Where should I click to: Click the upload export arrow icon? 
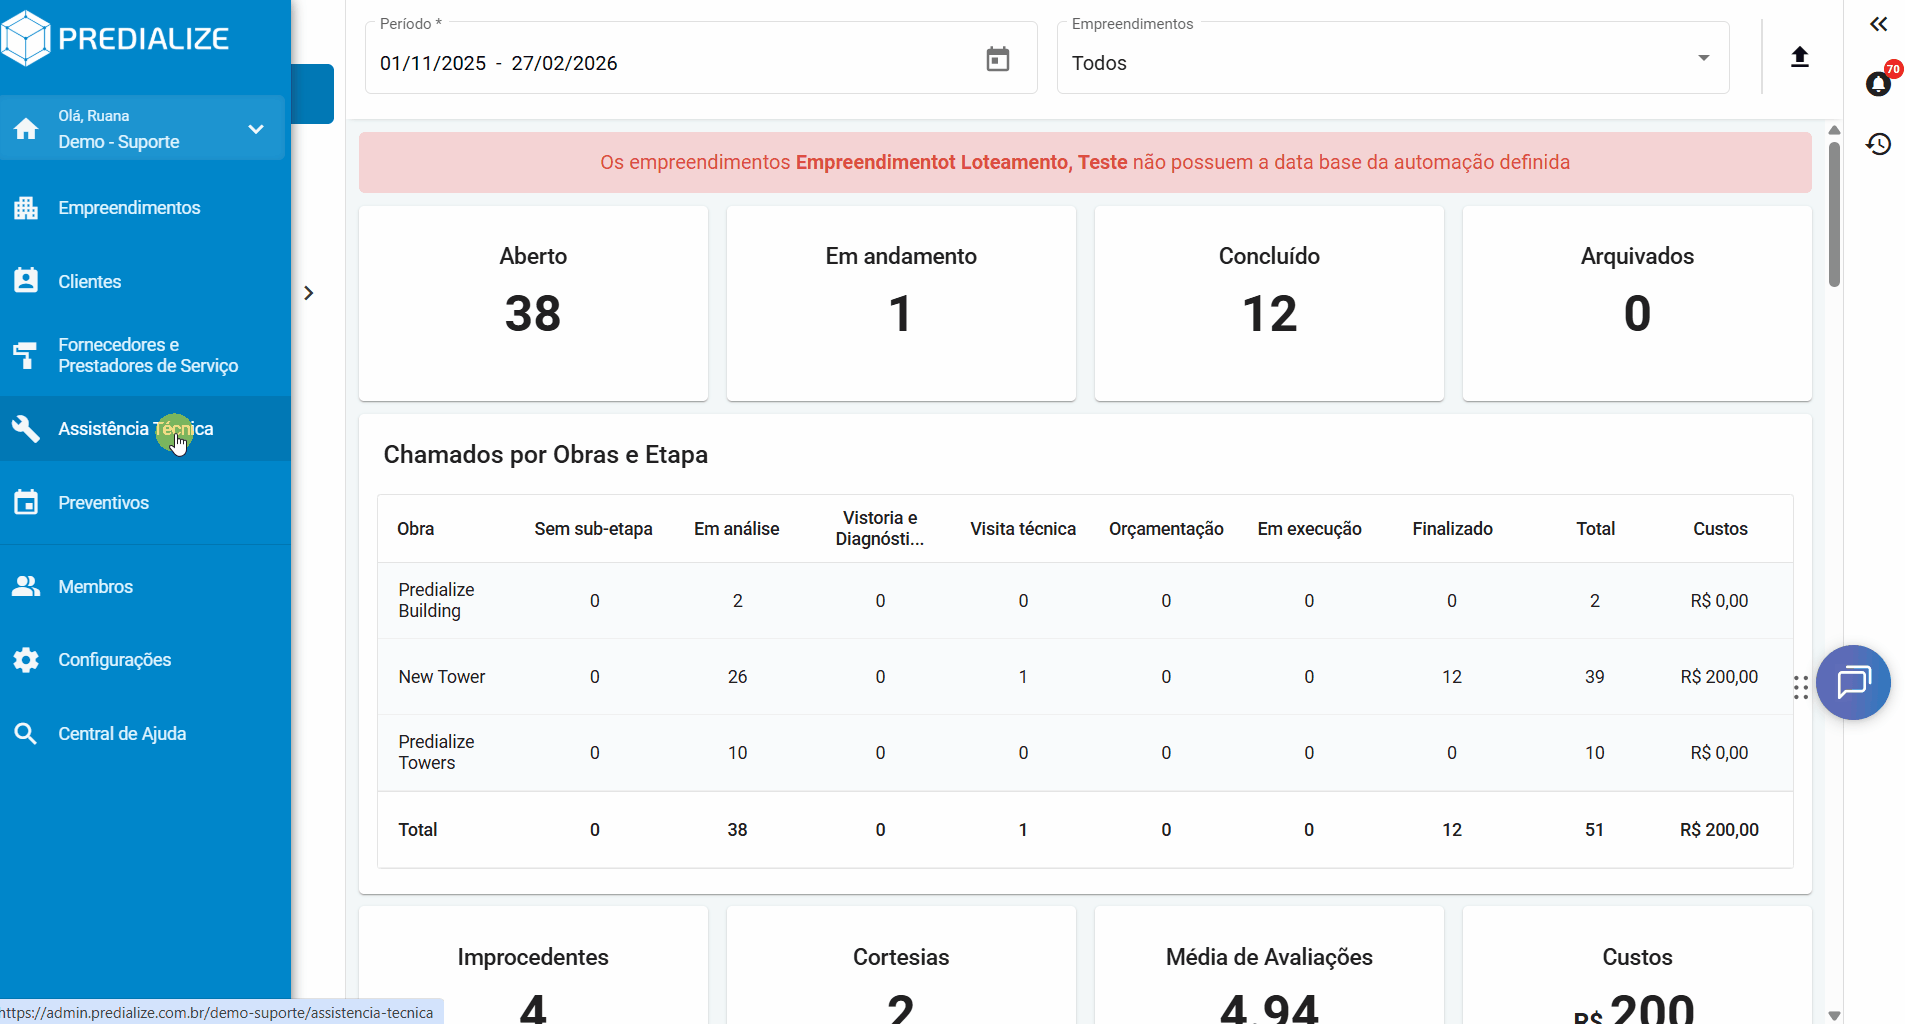1799,57
